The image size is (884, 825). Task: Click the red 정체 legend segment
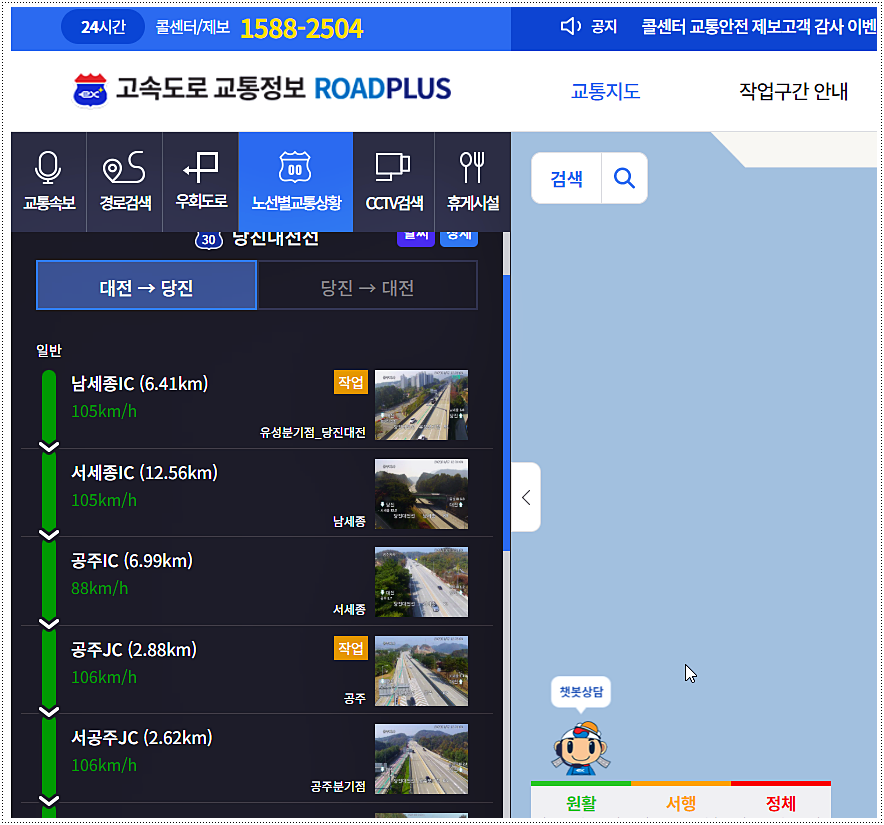[780, 803]
